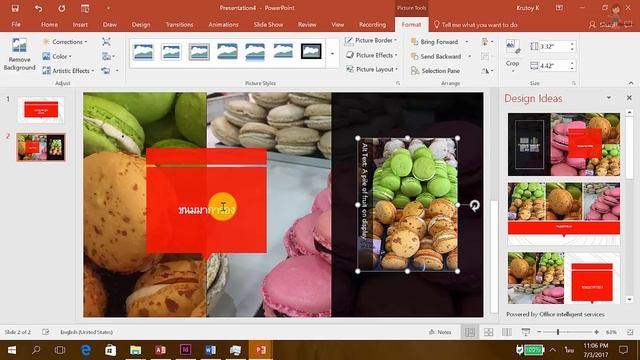
Task: Close the Design Ideas pane
Action: tap(629, 98)
